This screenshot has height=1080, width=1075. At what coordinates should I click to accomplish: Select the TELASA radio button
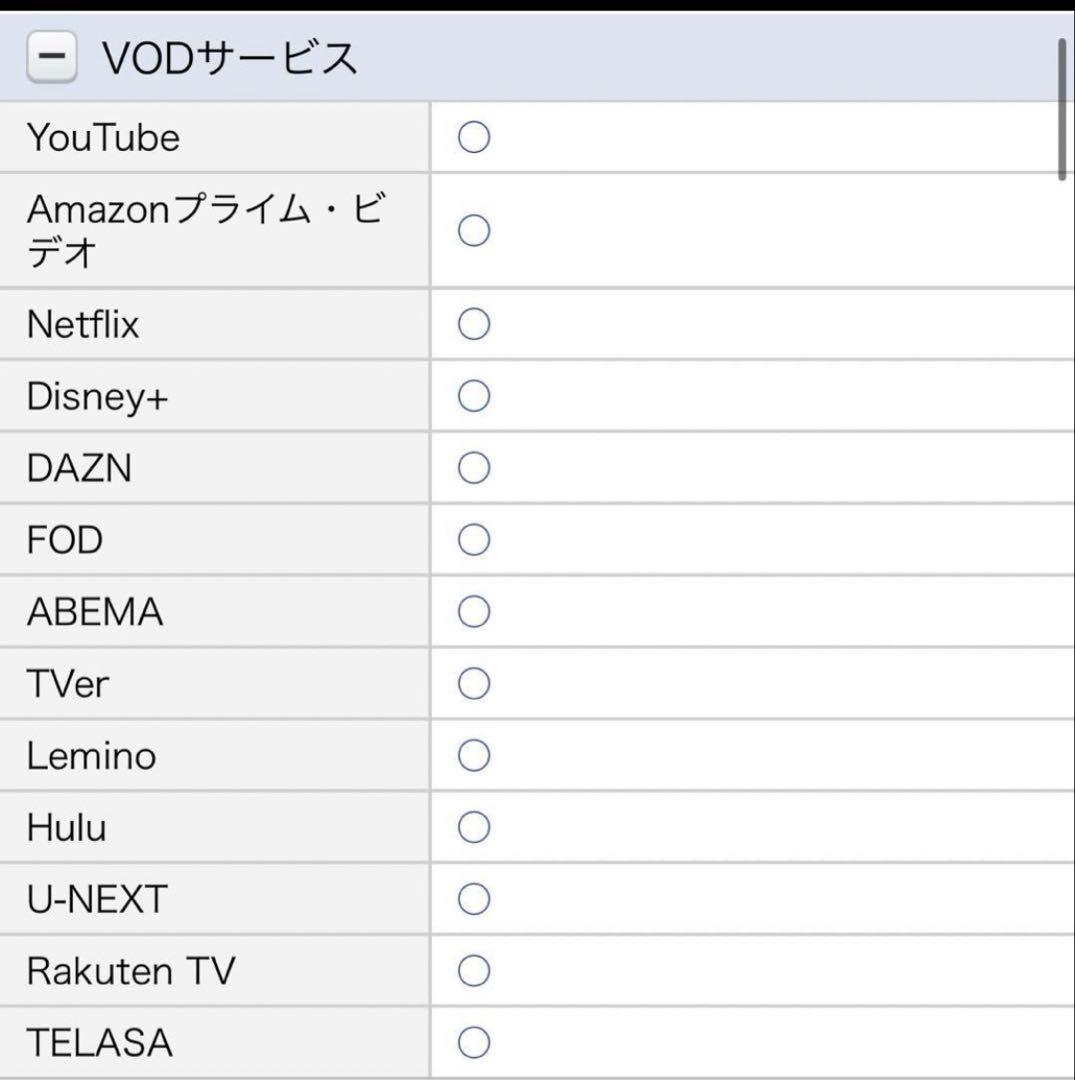(x=471, y=1042)
